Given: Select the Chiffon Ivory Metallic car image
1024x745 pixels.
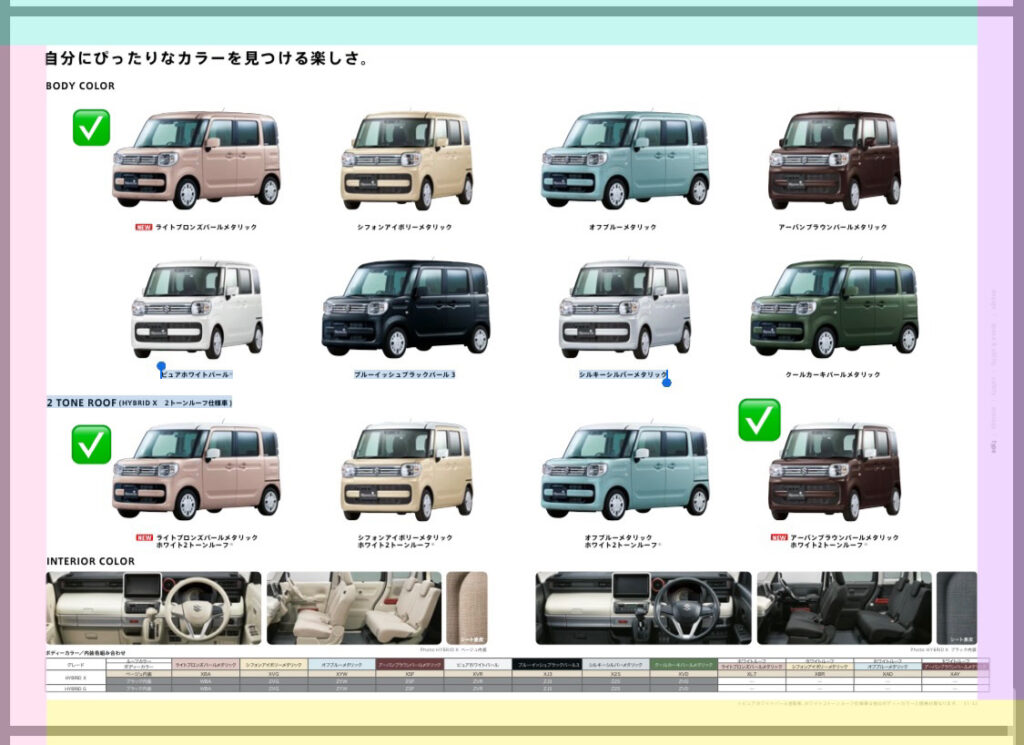Looking at the screenshot, I should point(407,161).
